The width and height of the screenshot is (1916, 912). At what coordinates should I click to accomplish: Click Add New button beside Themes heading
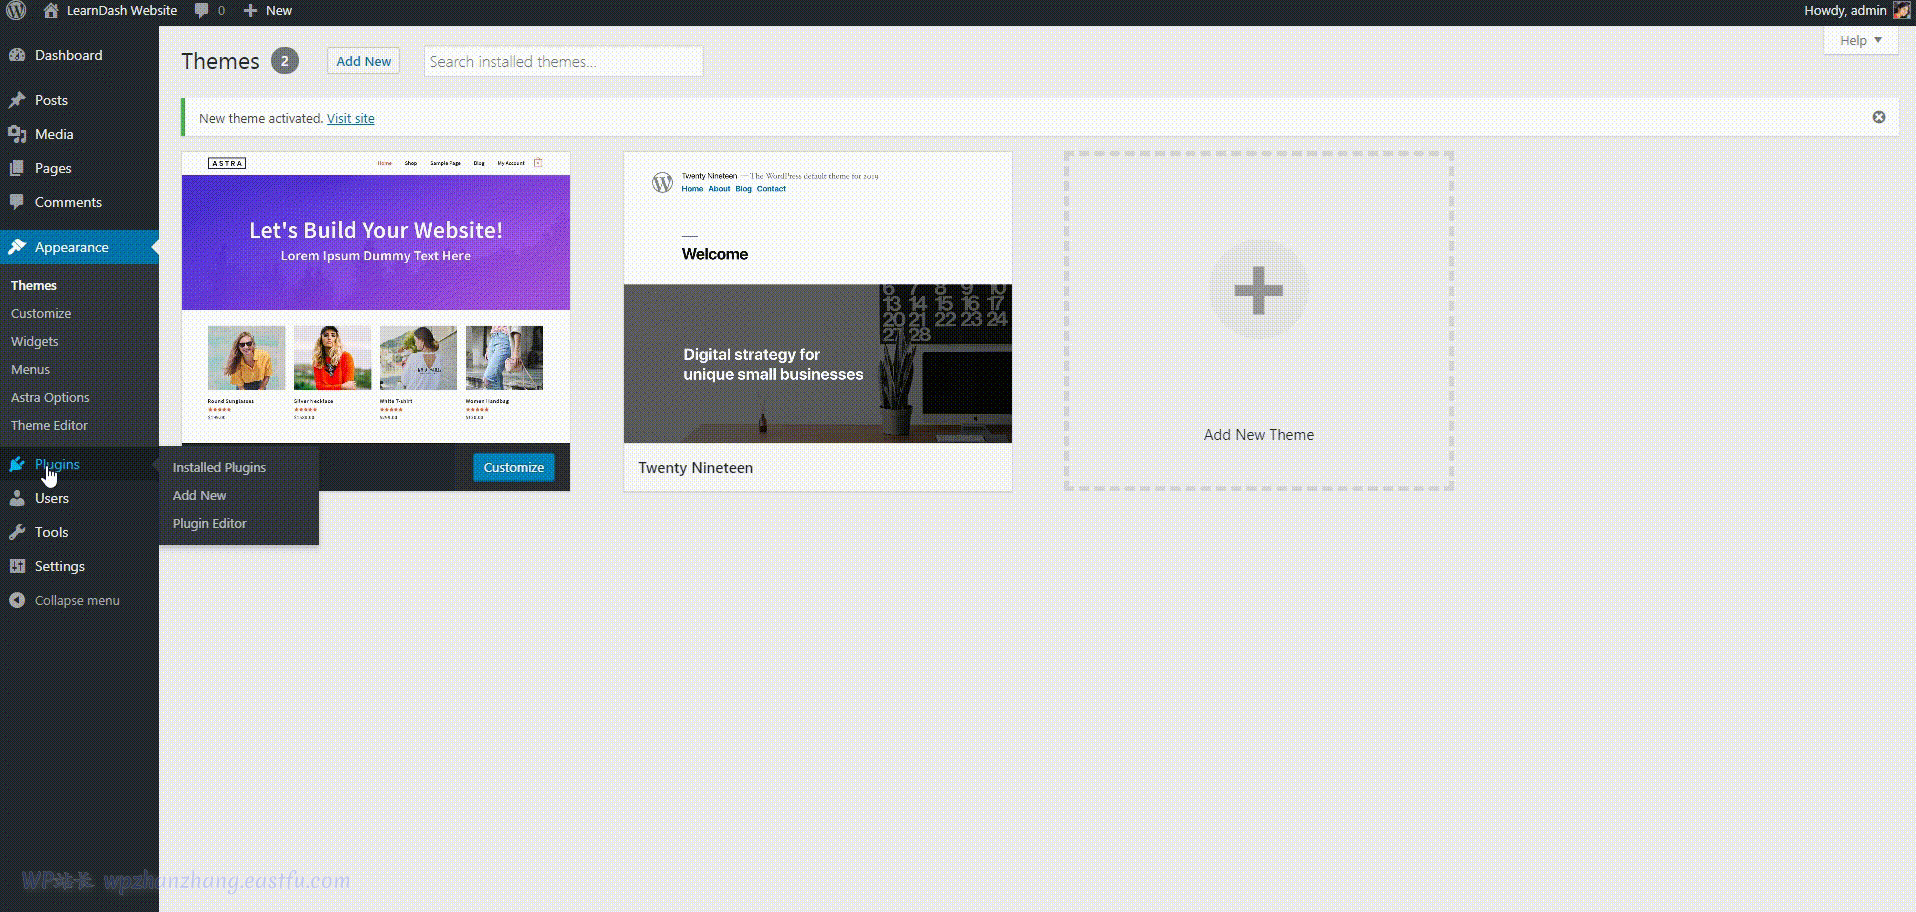[x=364, y=61]
